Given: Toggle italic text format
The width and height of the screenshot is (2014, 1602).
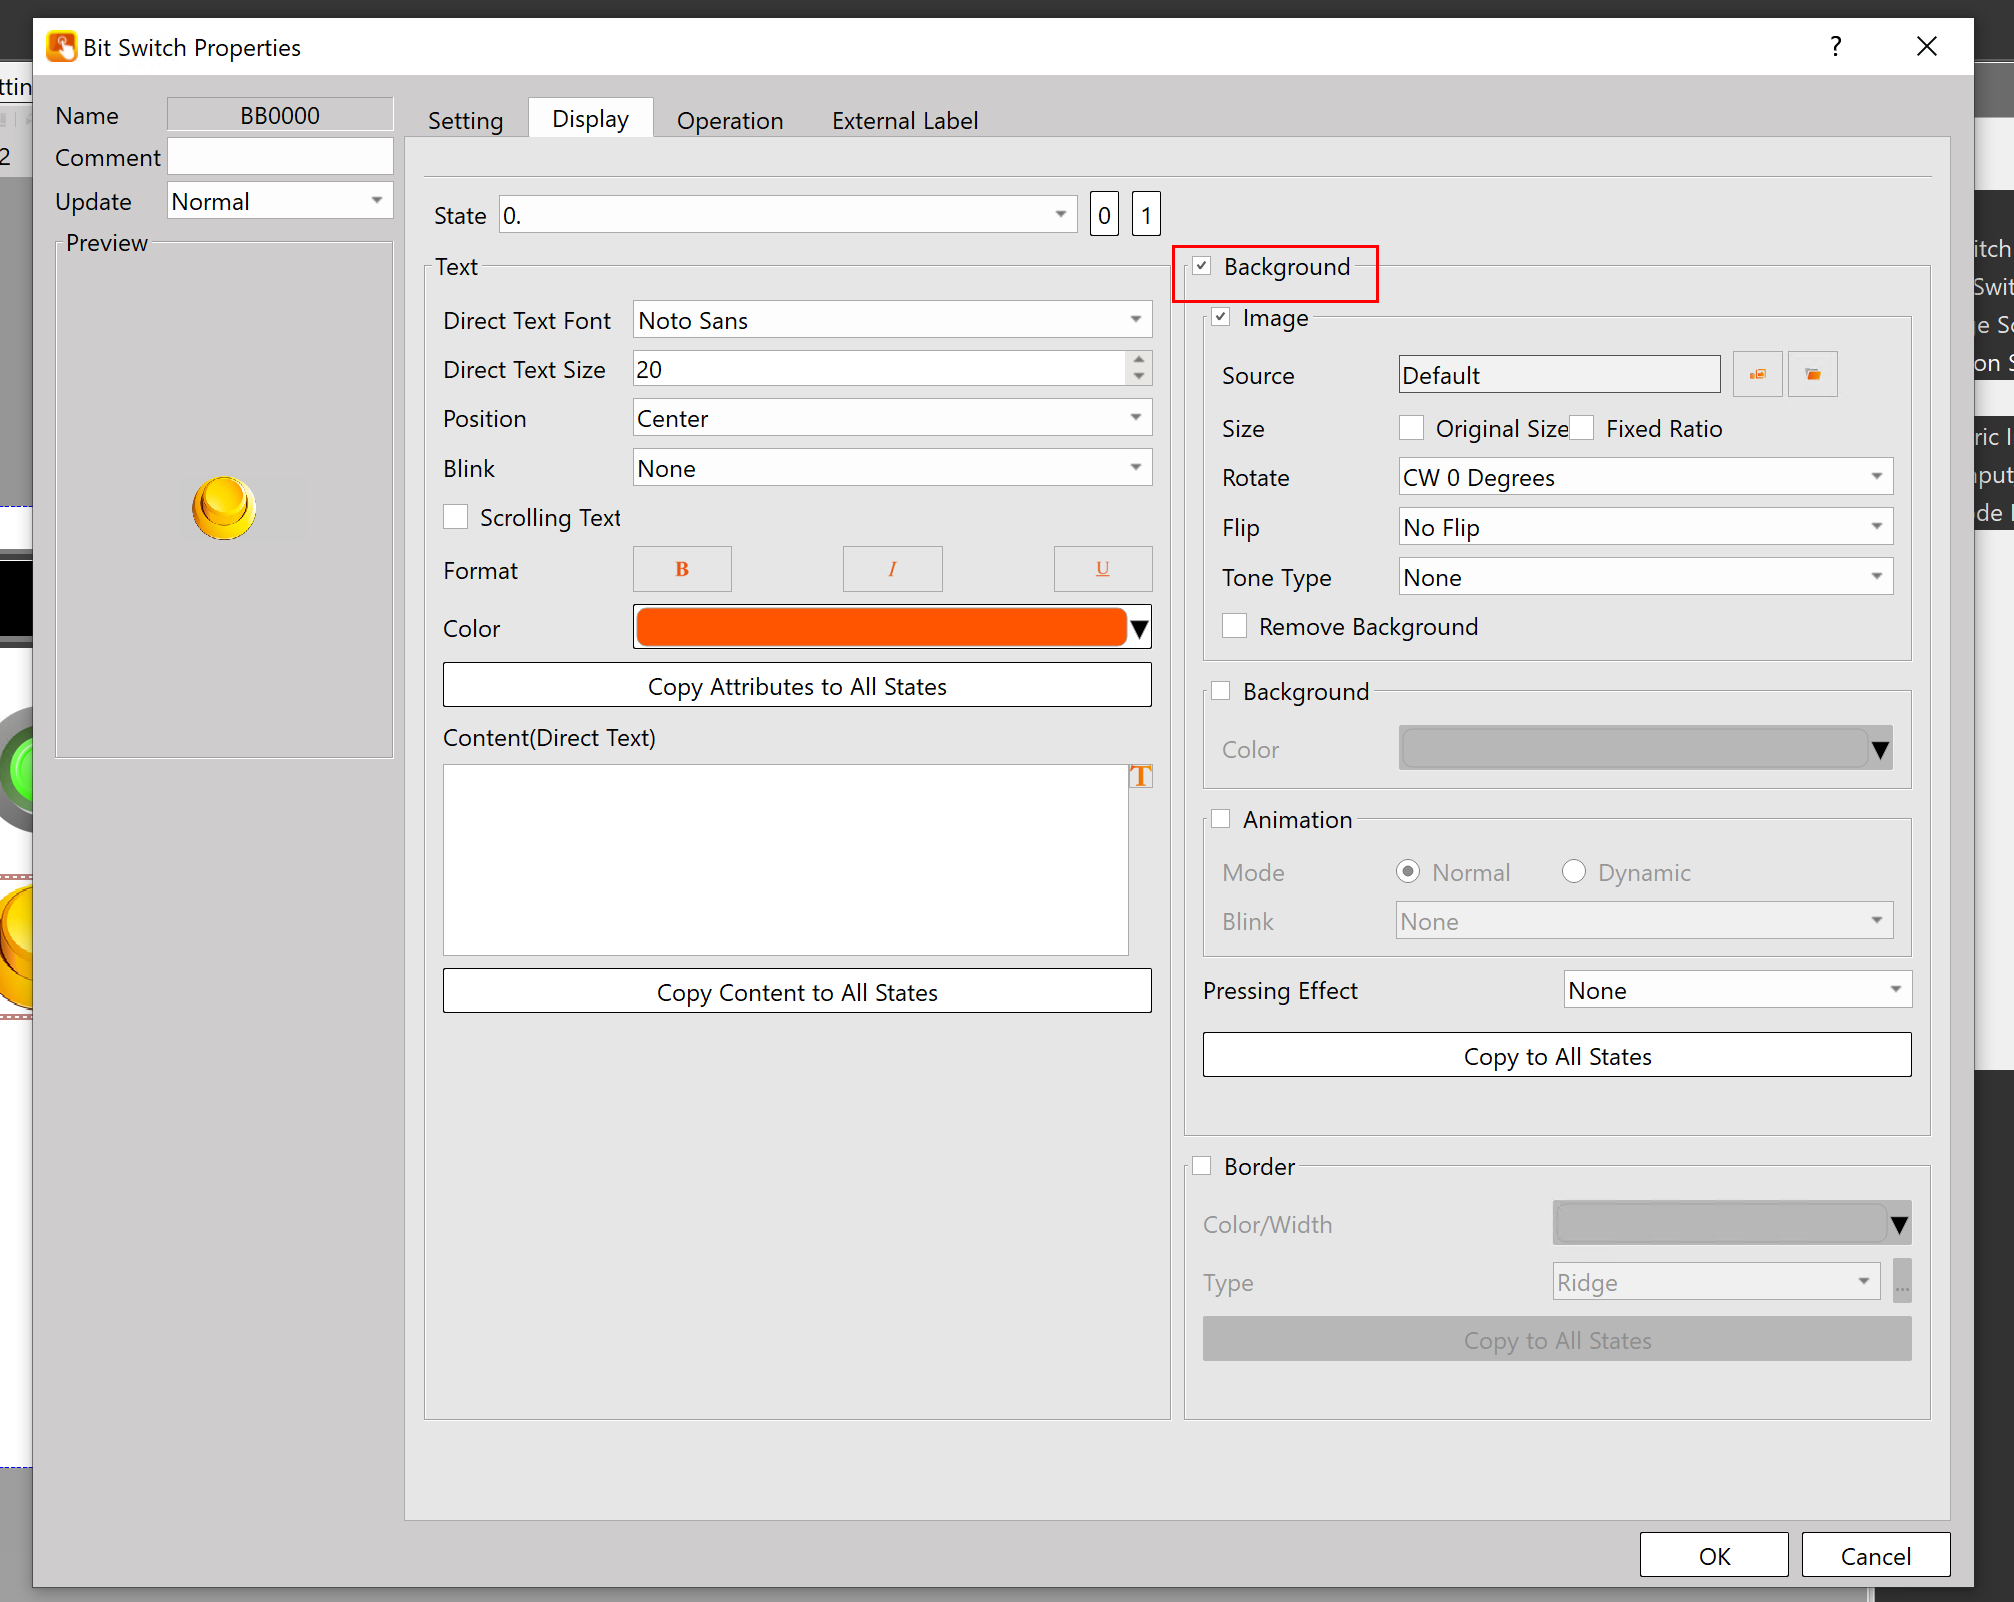Looking at the screenshot, I should (x=892, y=569).
